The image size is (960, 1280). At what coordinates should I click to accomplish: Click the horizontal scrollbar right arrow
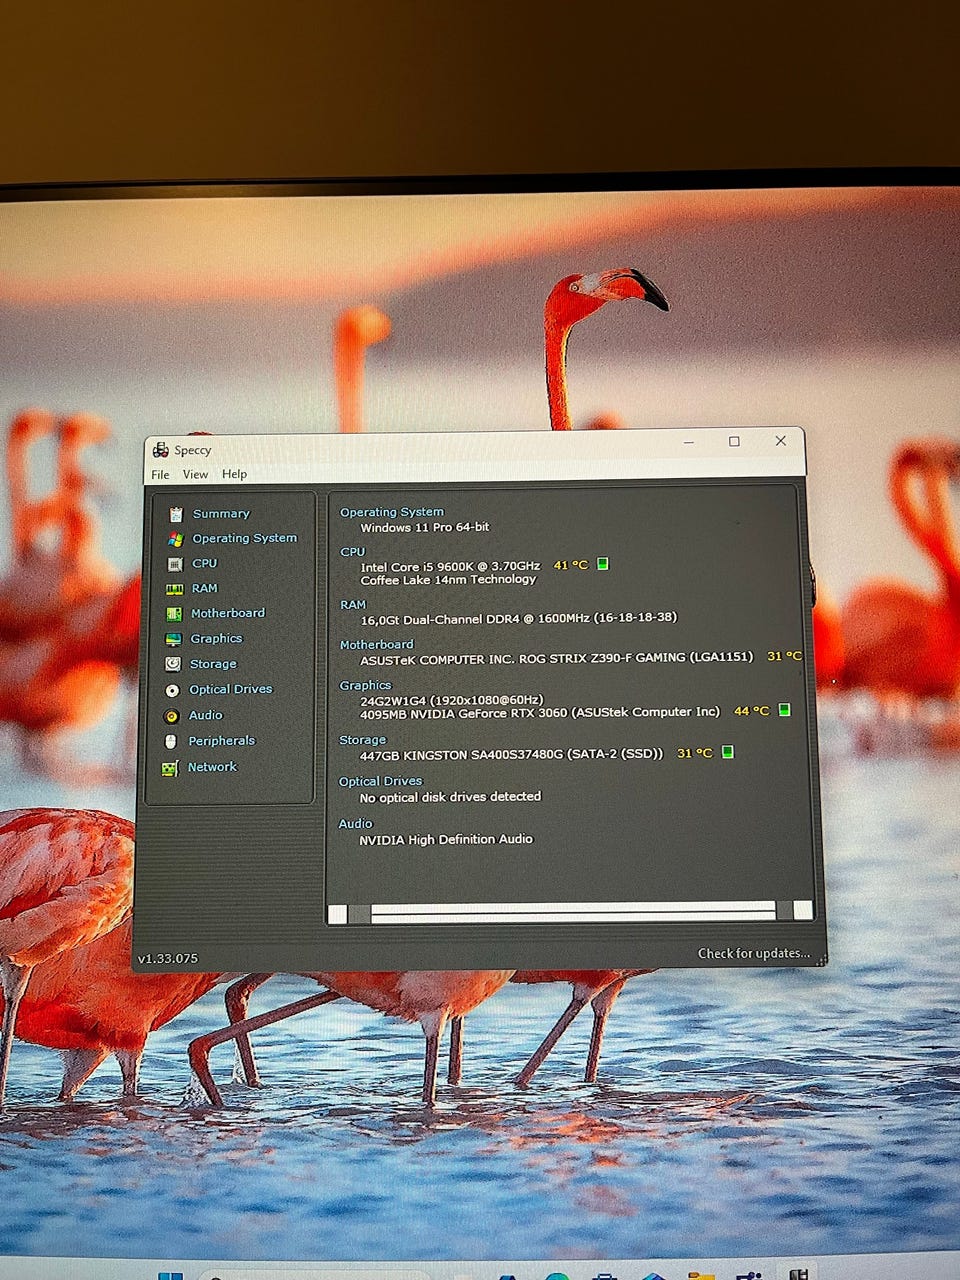pos(802,910)
